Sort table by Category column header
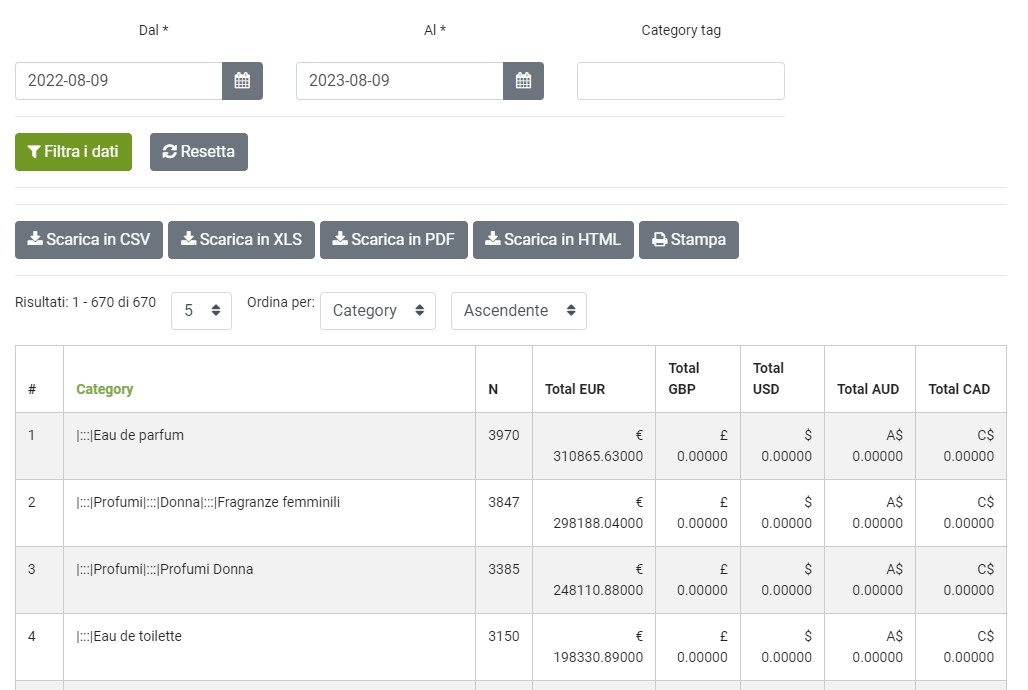 coord(105,389)
